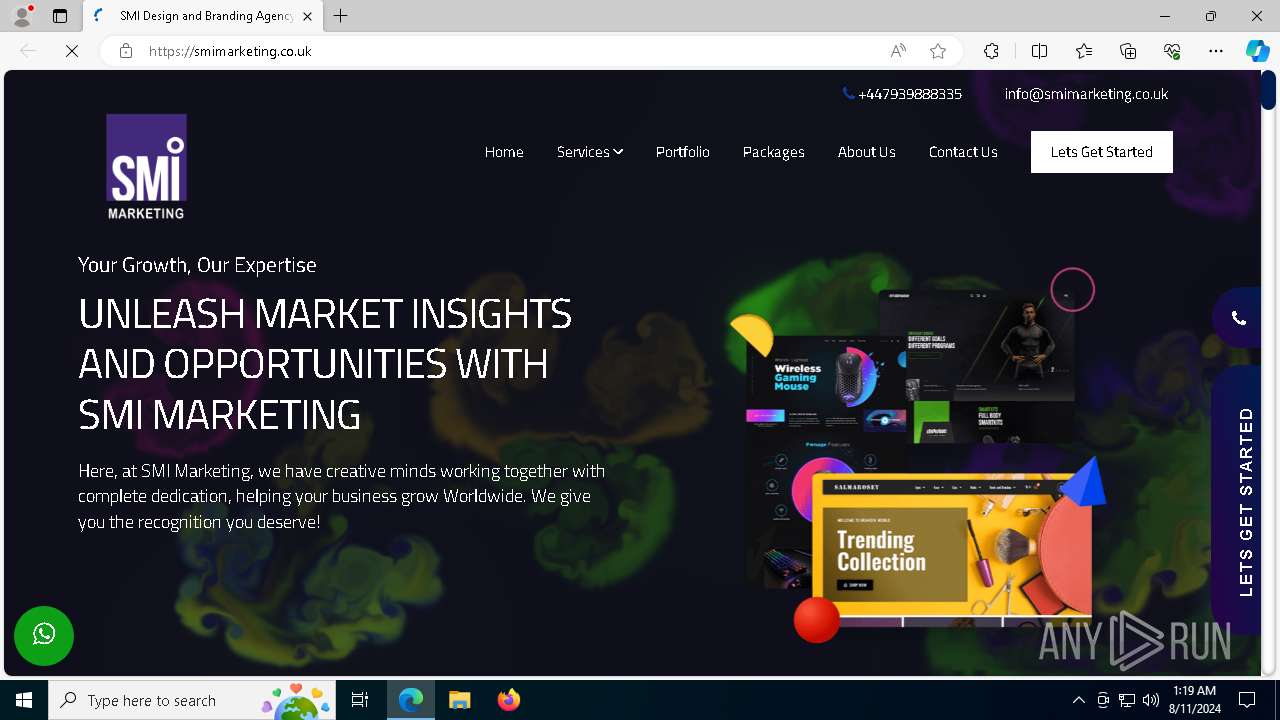
Task: Open the About Us page
Action: (x=867, y=152)
